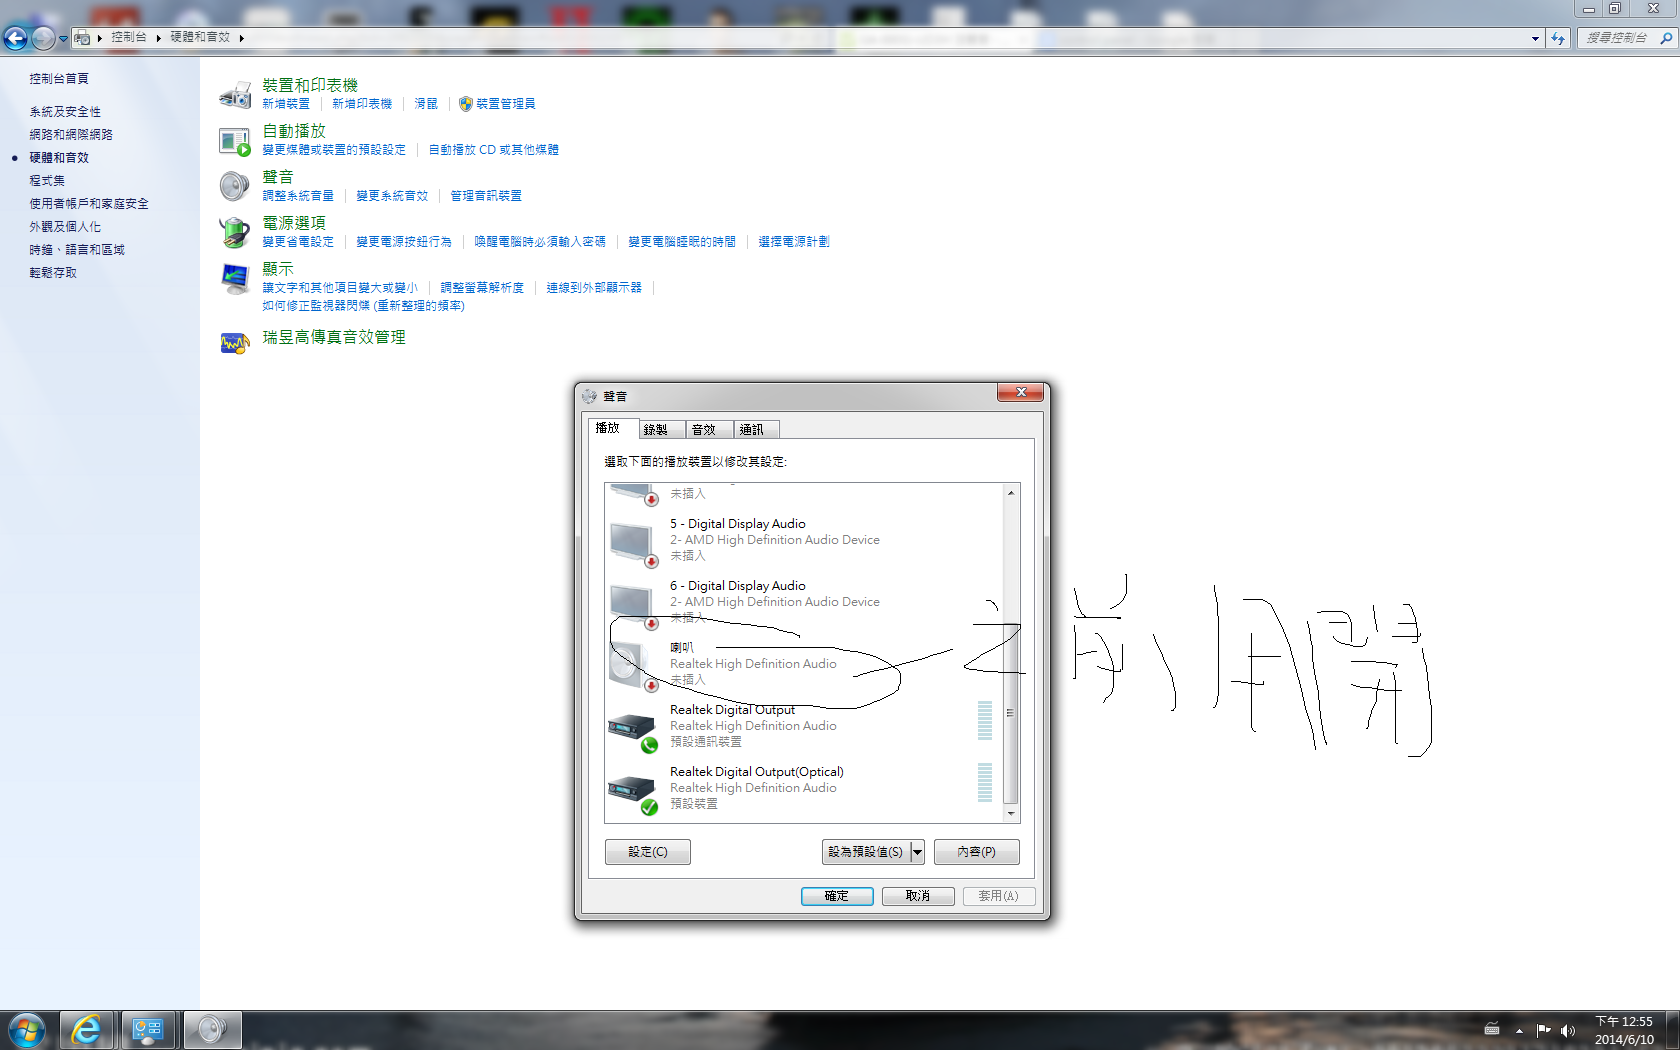Open the 電源選項 battery icon
Image resolution: width=1680 pixels, height=1050 pixels.
235,232
